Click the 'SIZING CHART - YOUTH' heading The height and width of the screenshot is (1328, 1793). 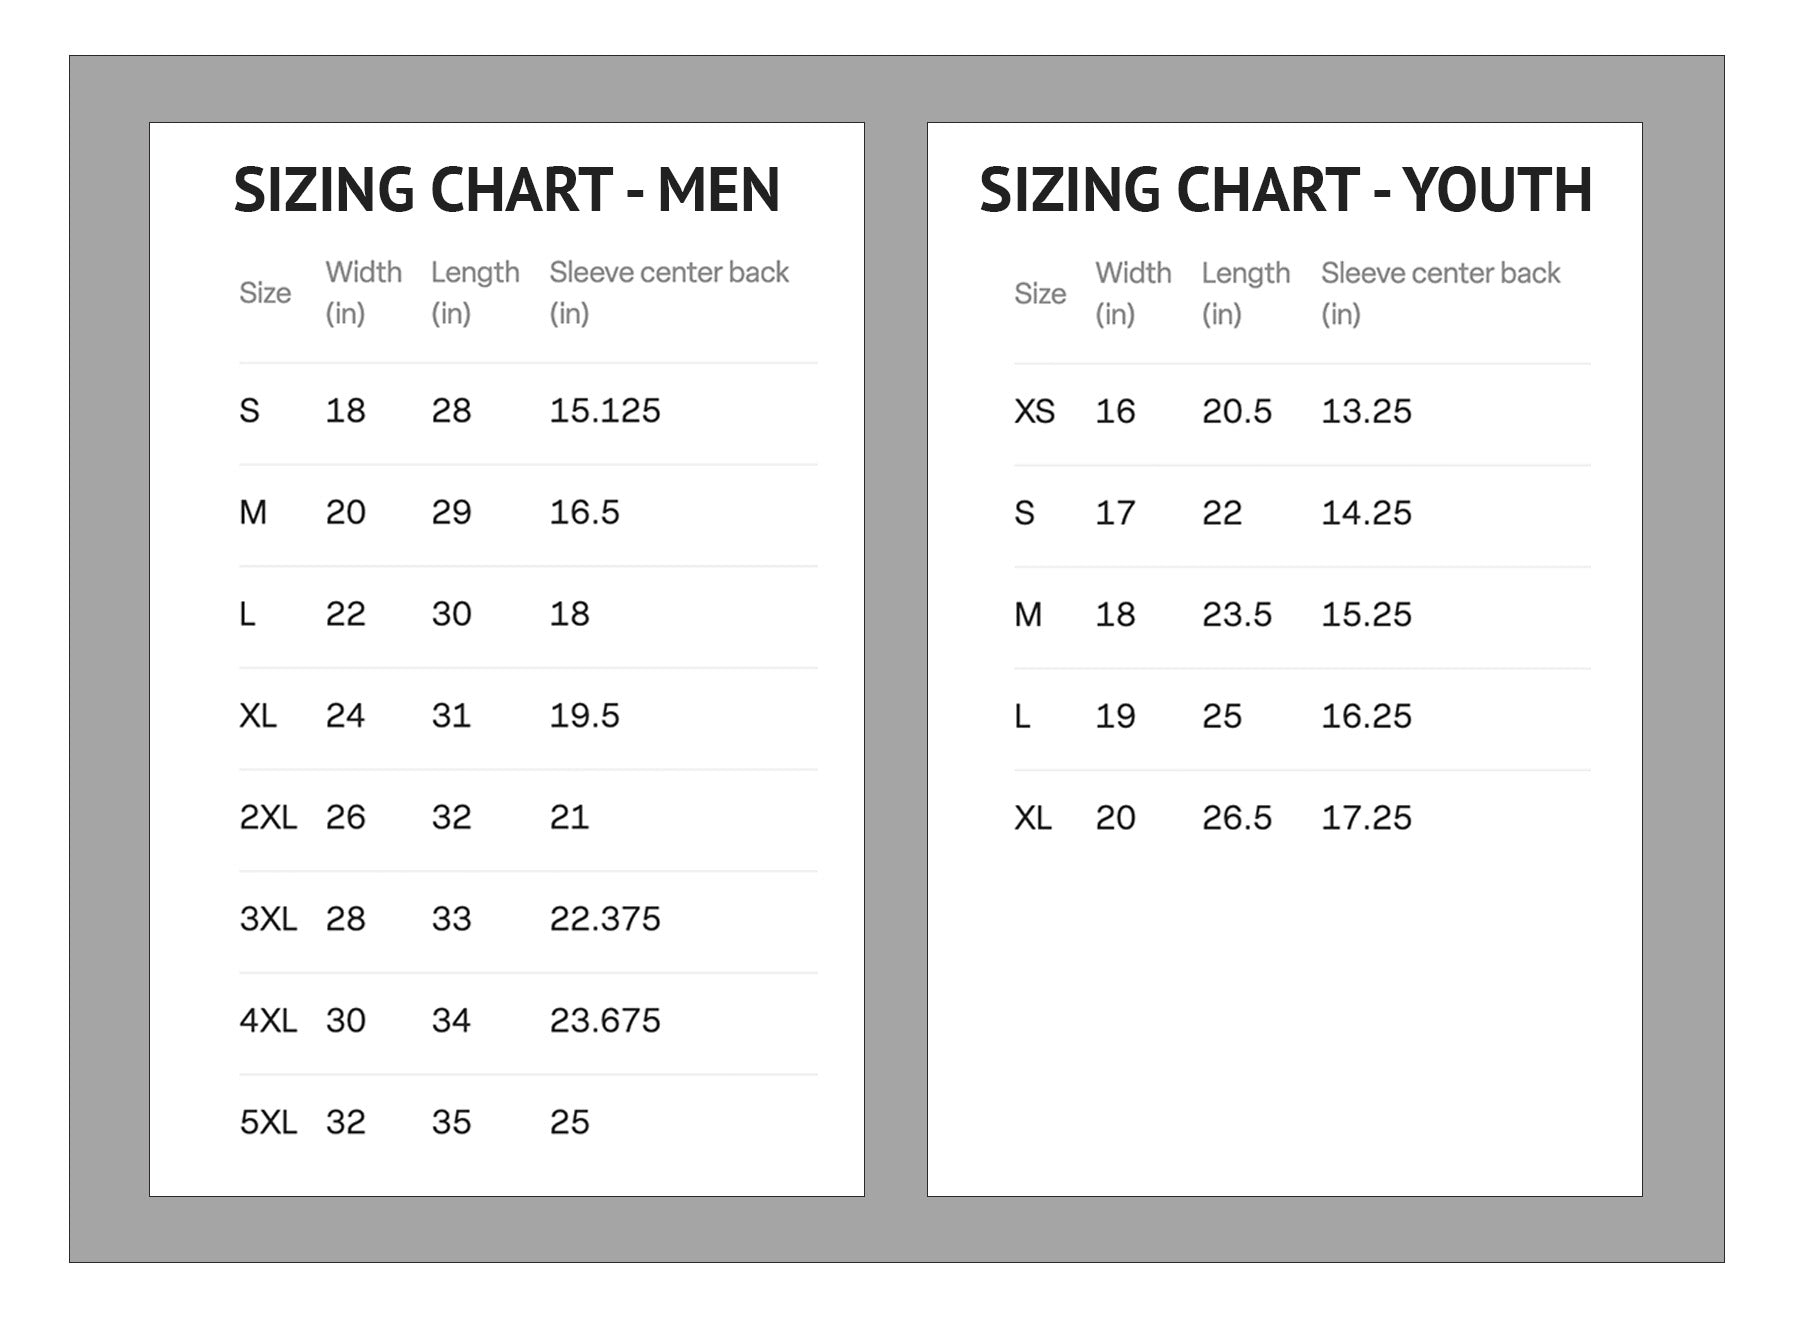pyautogui.click(x=1285, y=190)
